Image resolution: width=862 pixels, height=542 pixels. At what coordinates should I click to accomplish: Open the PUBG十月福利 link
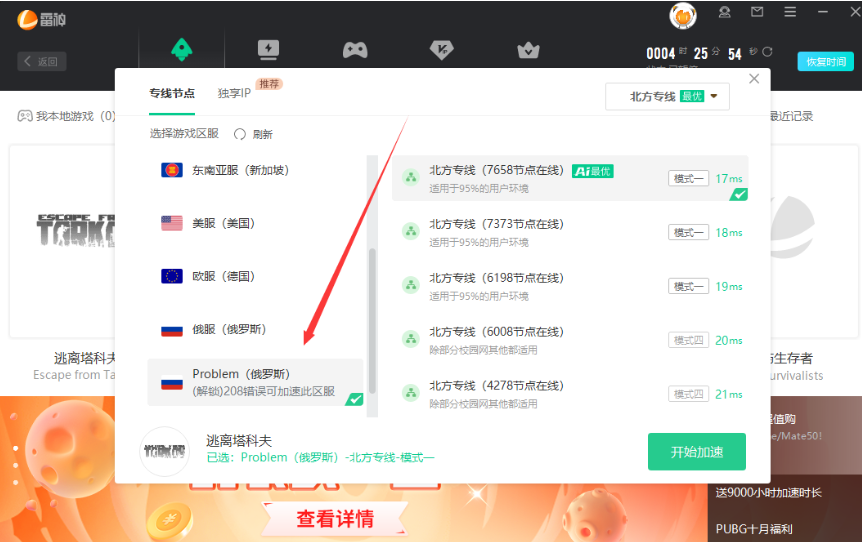point(754,529)
